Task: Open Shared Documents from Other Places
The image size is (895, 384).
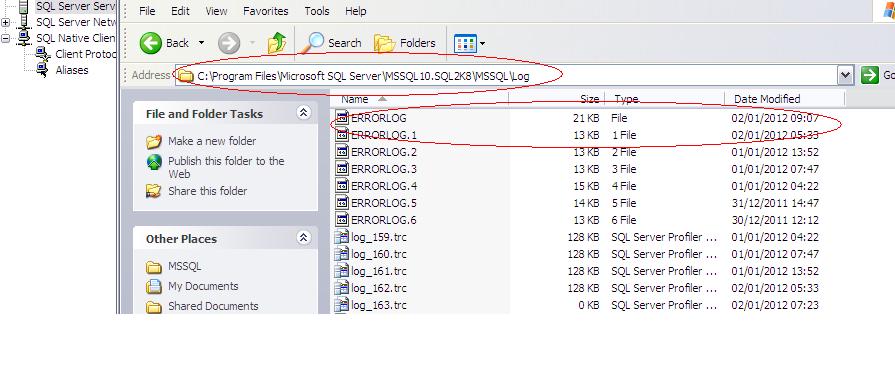Action: tap(213, 306)
